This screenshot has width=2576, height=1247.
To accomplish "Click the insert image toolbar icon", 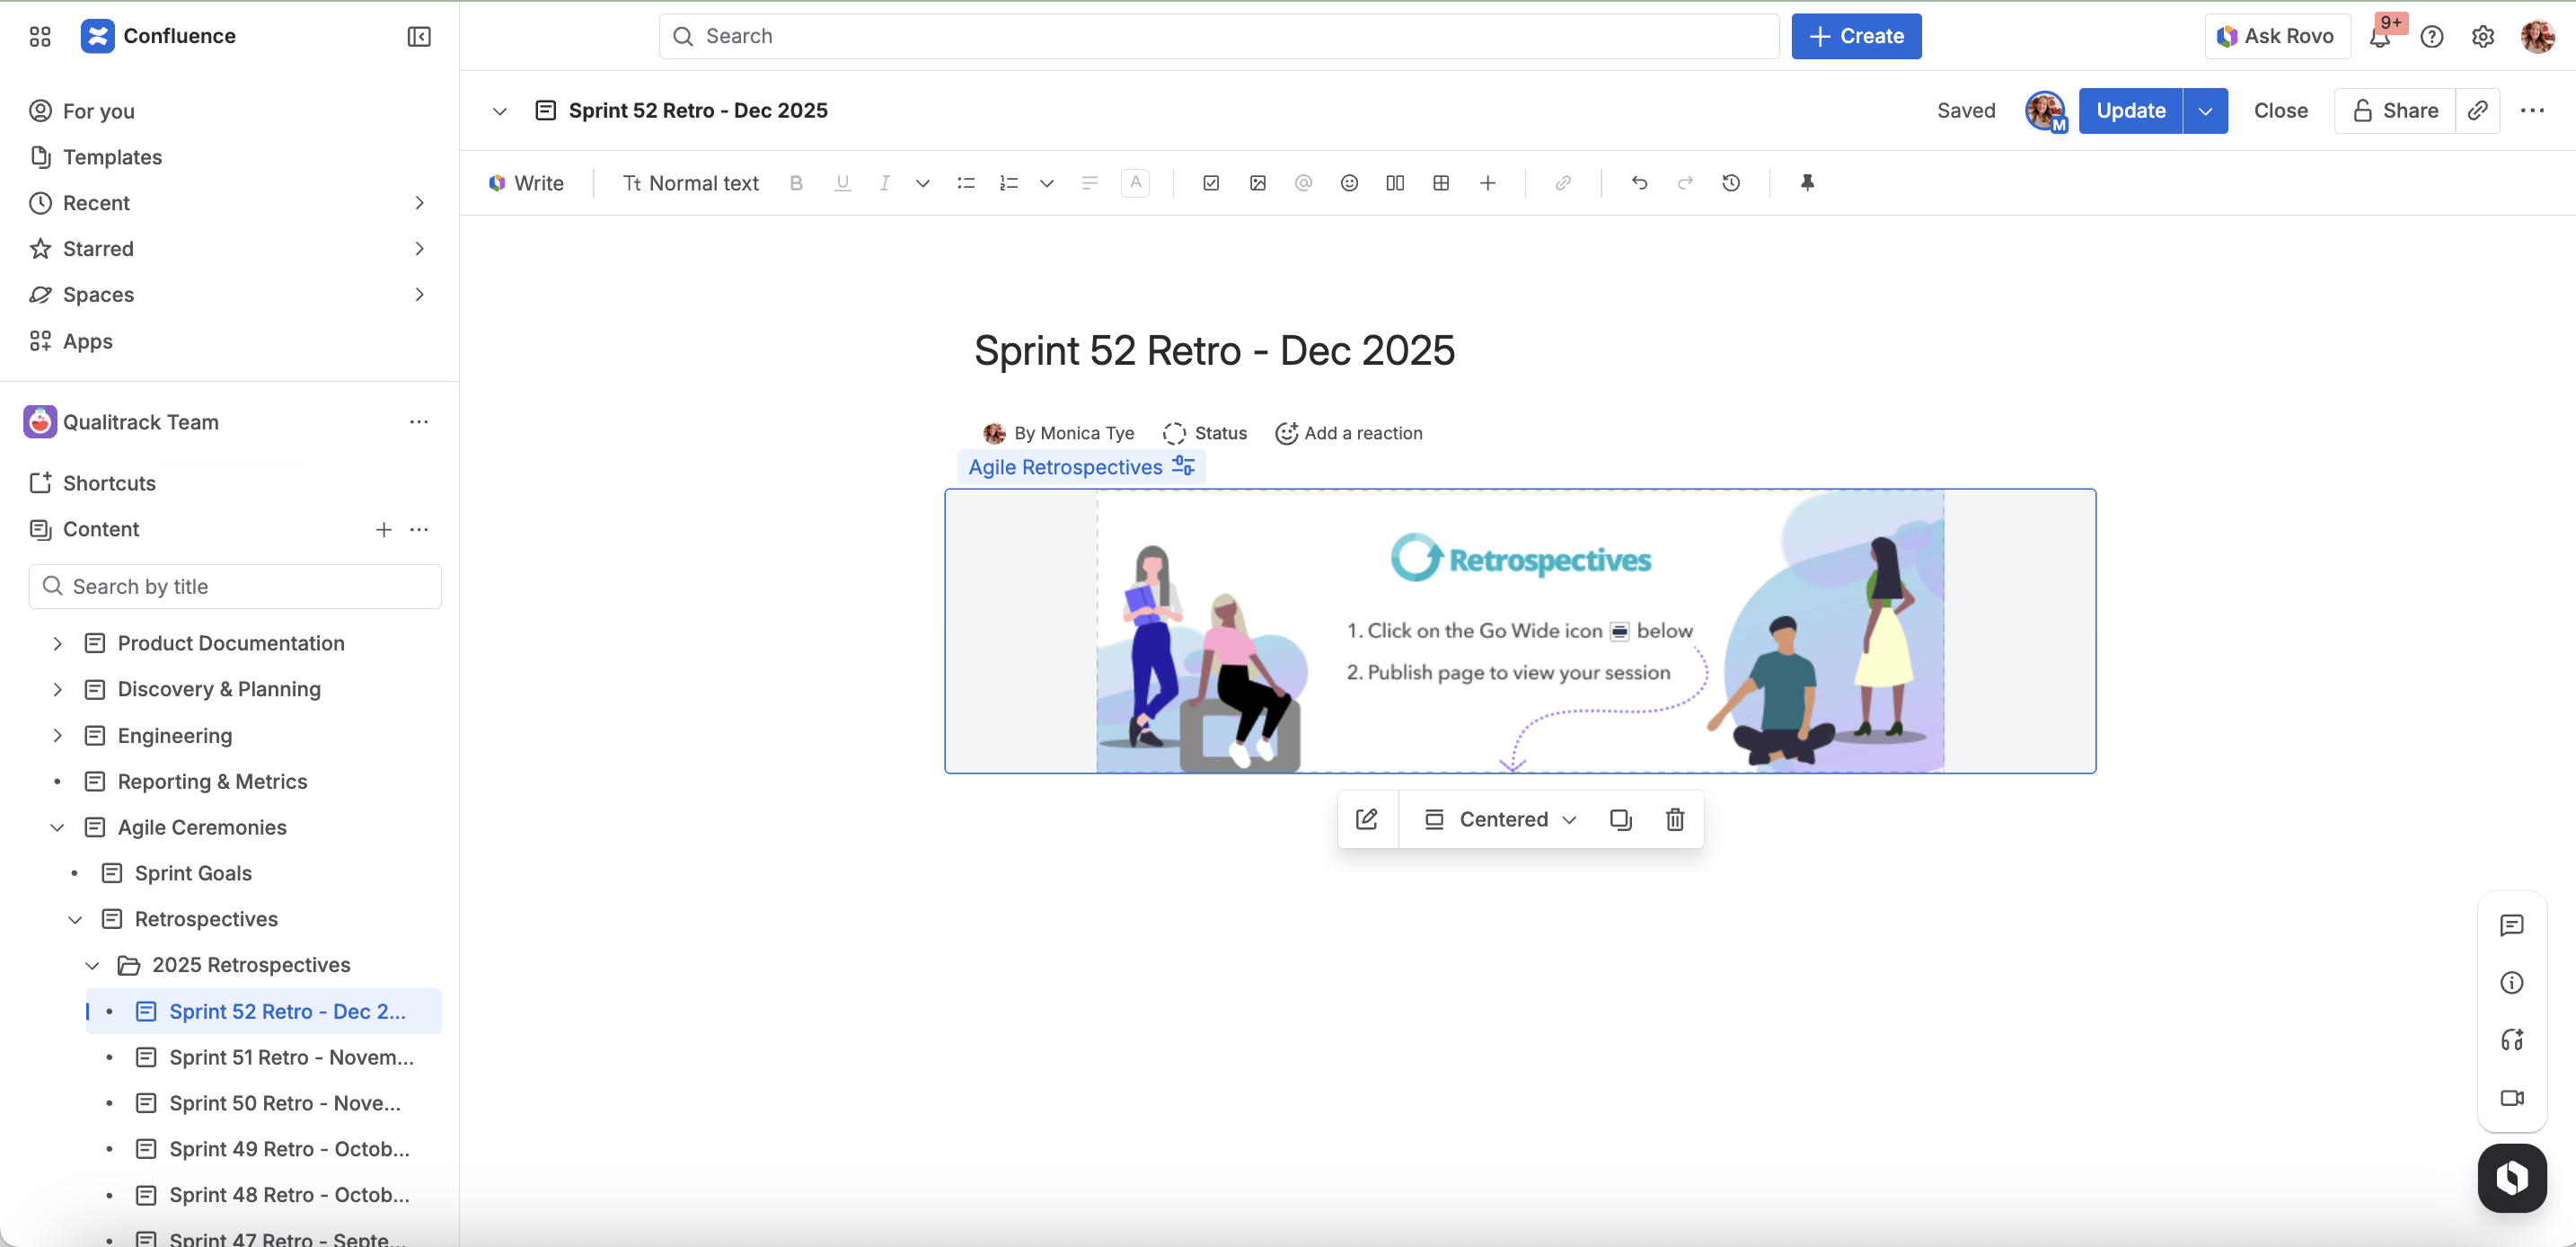I will [x=1258, y=183].
